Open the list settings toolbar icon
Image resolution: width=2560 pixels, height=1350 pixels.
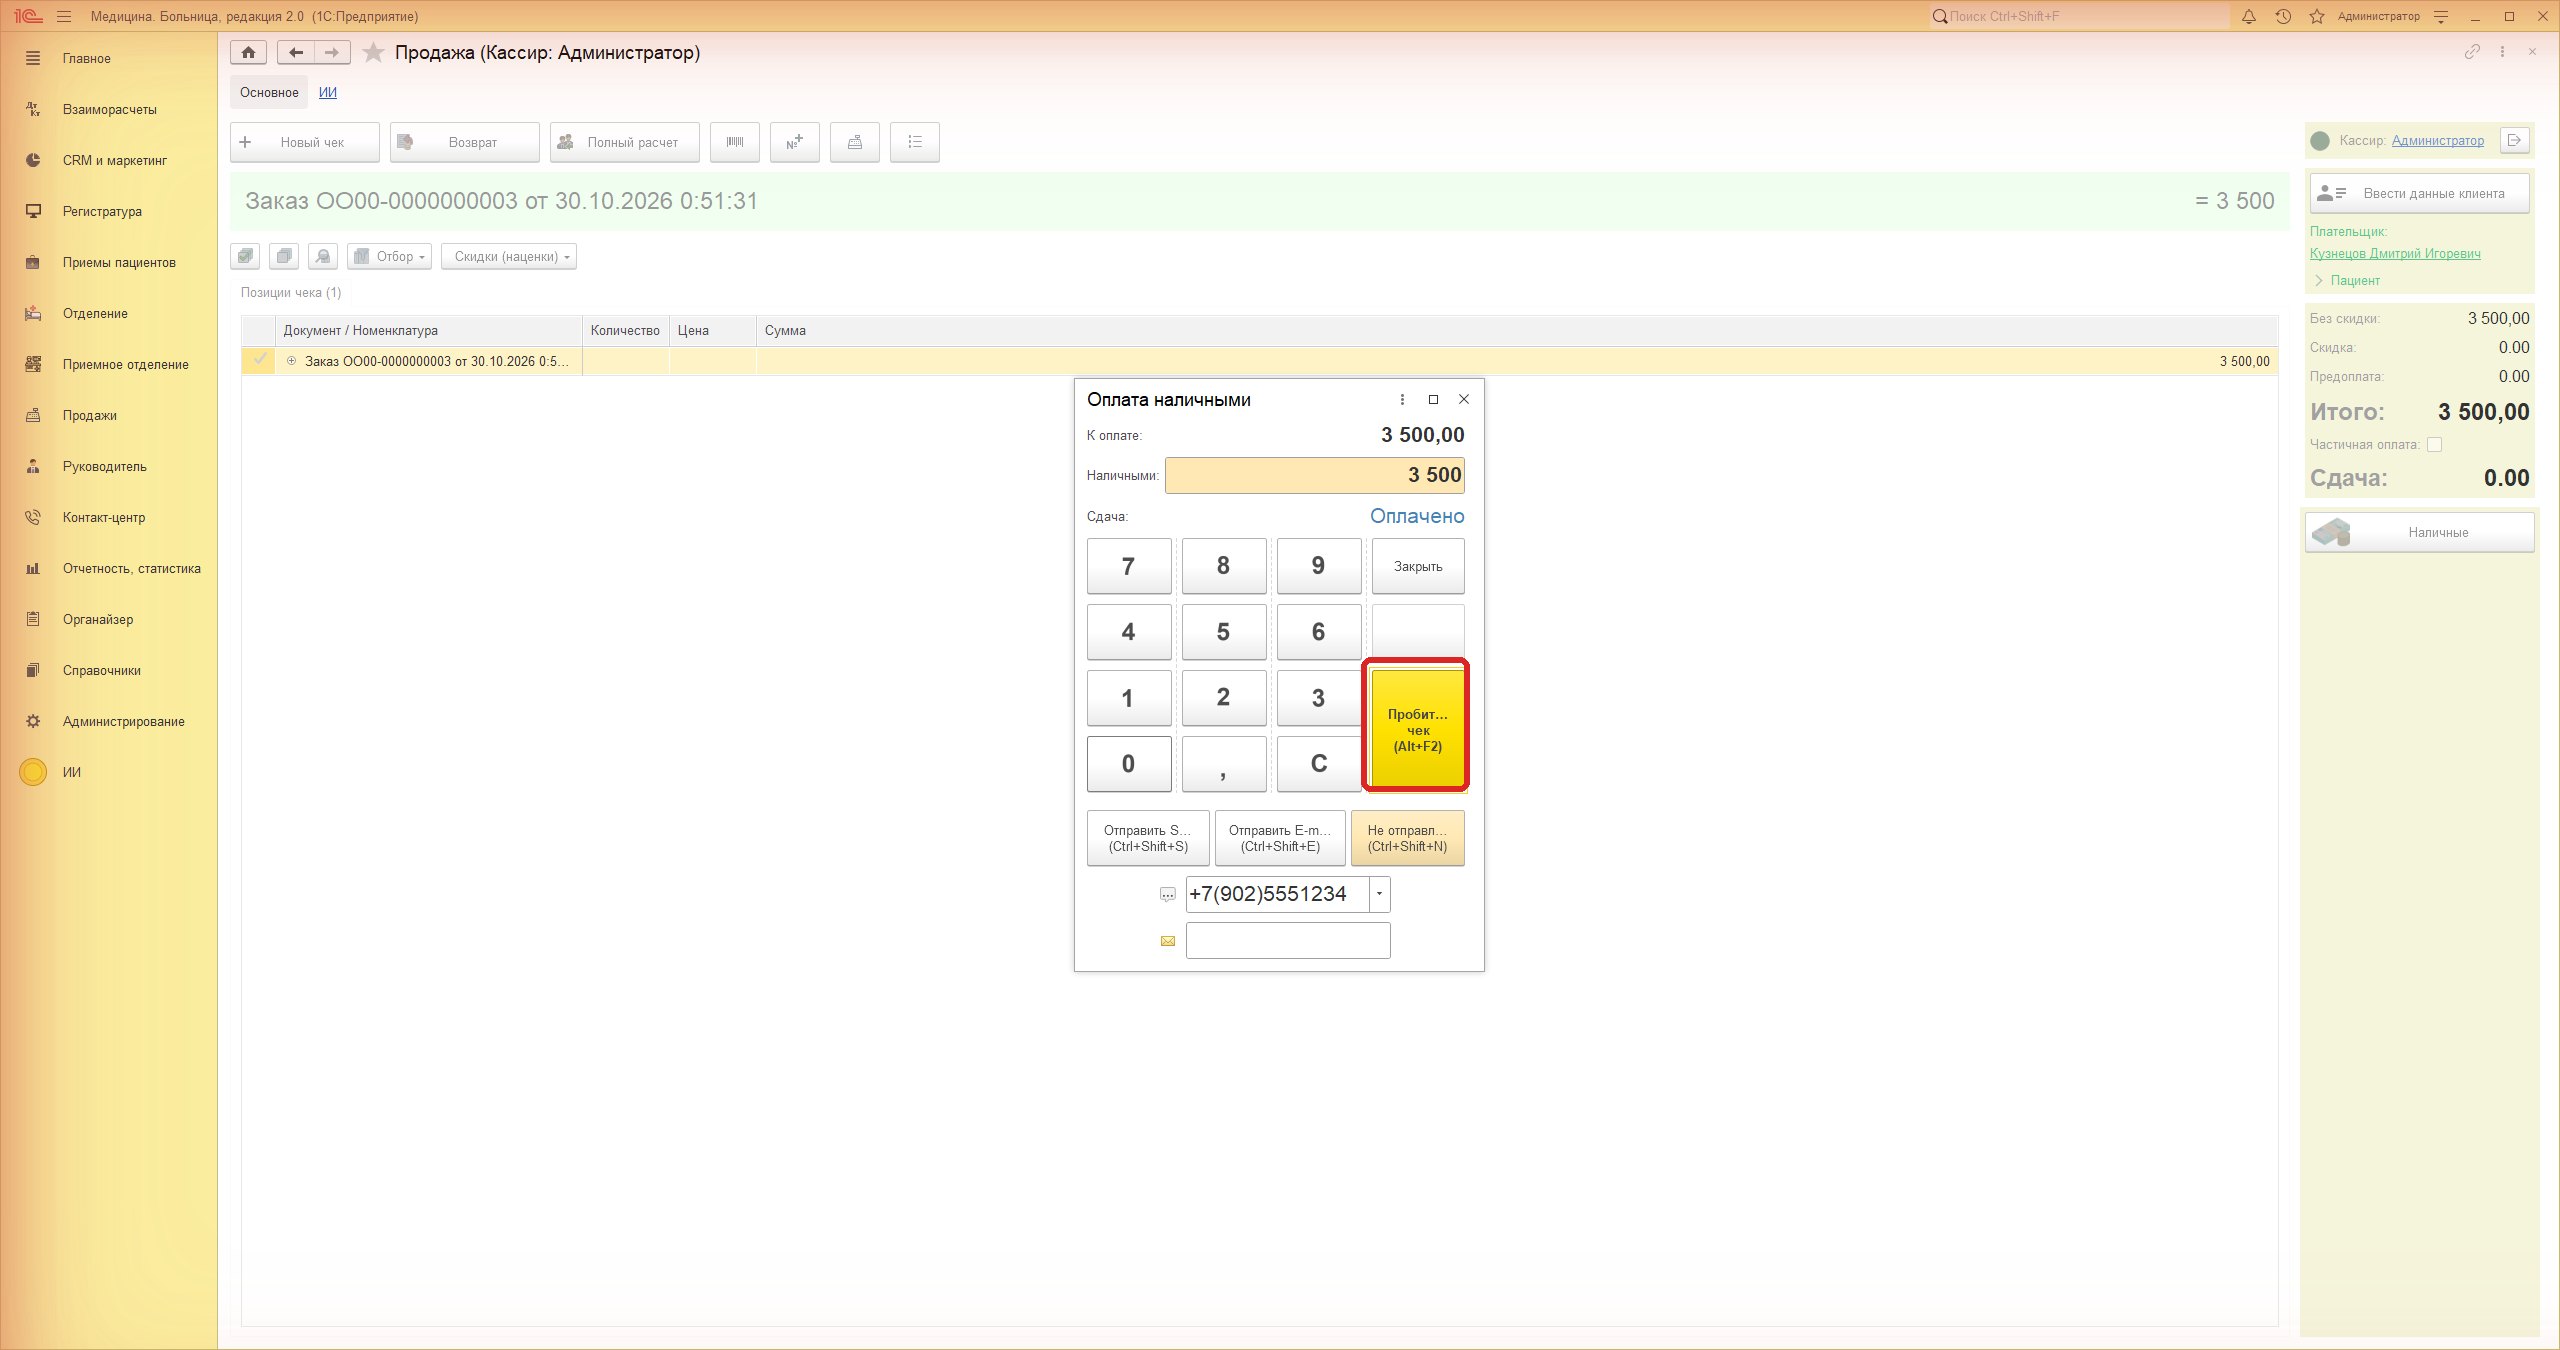point(914,142)
